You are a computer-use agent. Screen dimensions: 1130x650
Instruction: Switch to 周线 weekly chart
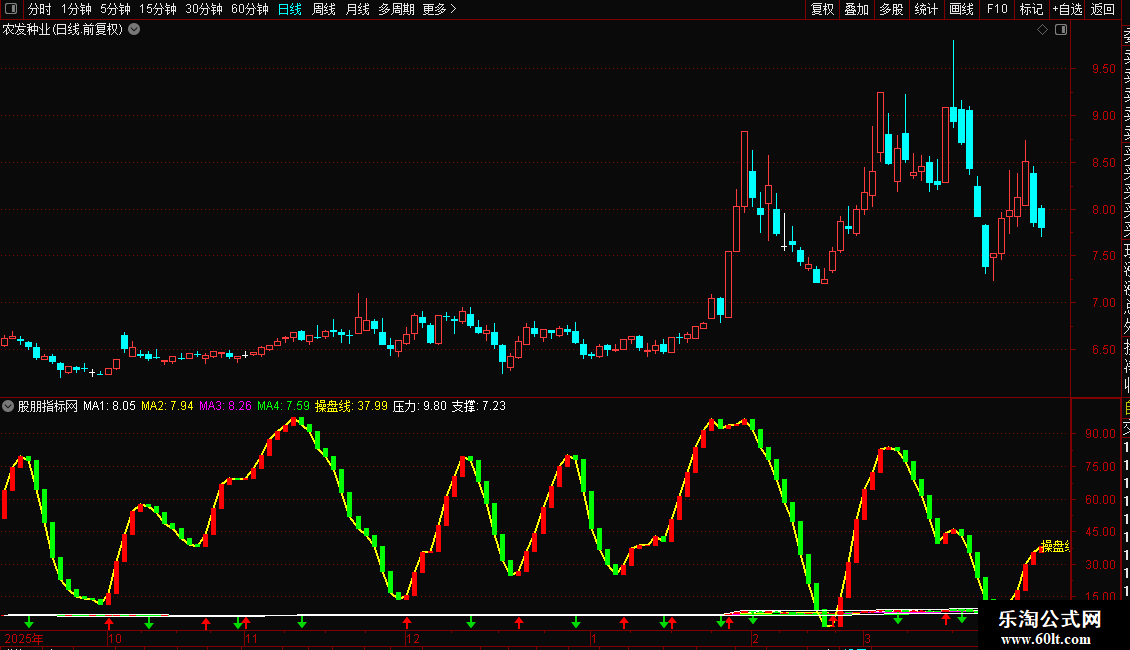tap(324, 9)
